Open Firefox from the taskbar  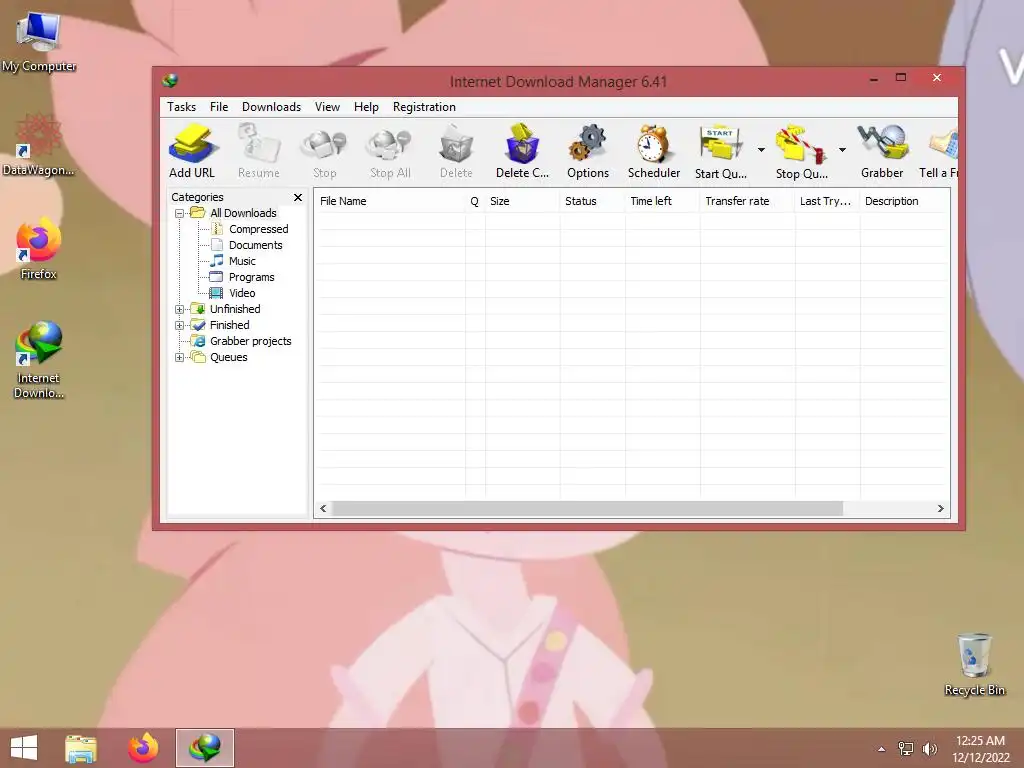click(143, 748)
